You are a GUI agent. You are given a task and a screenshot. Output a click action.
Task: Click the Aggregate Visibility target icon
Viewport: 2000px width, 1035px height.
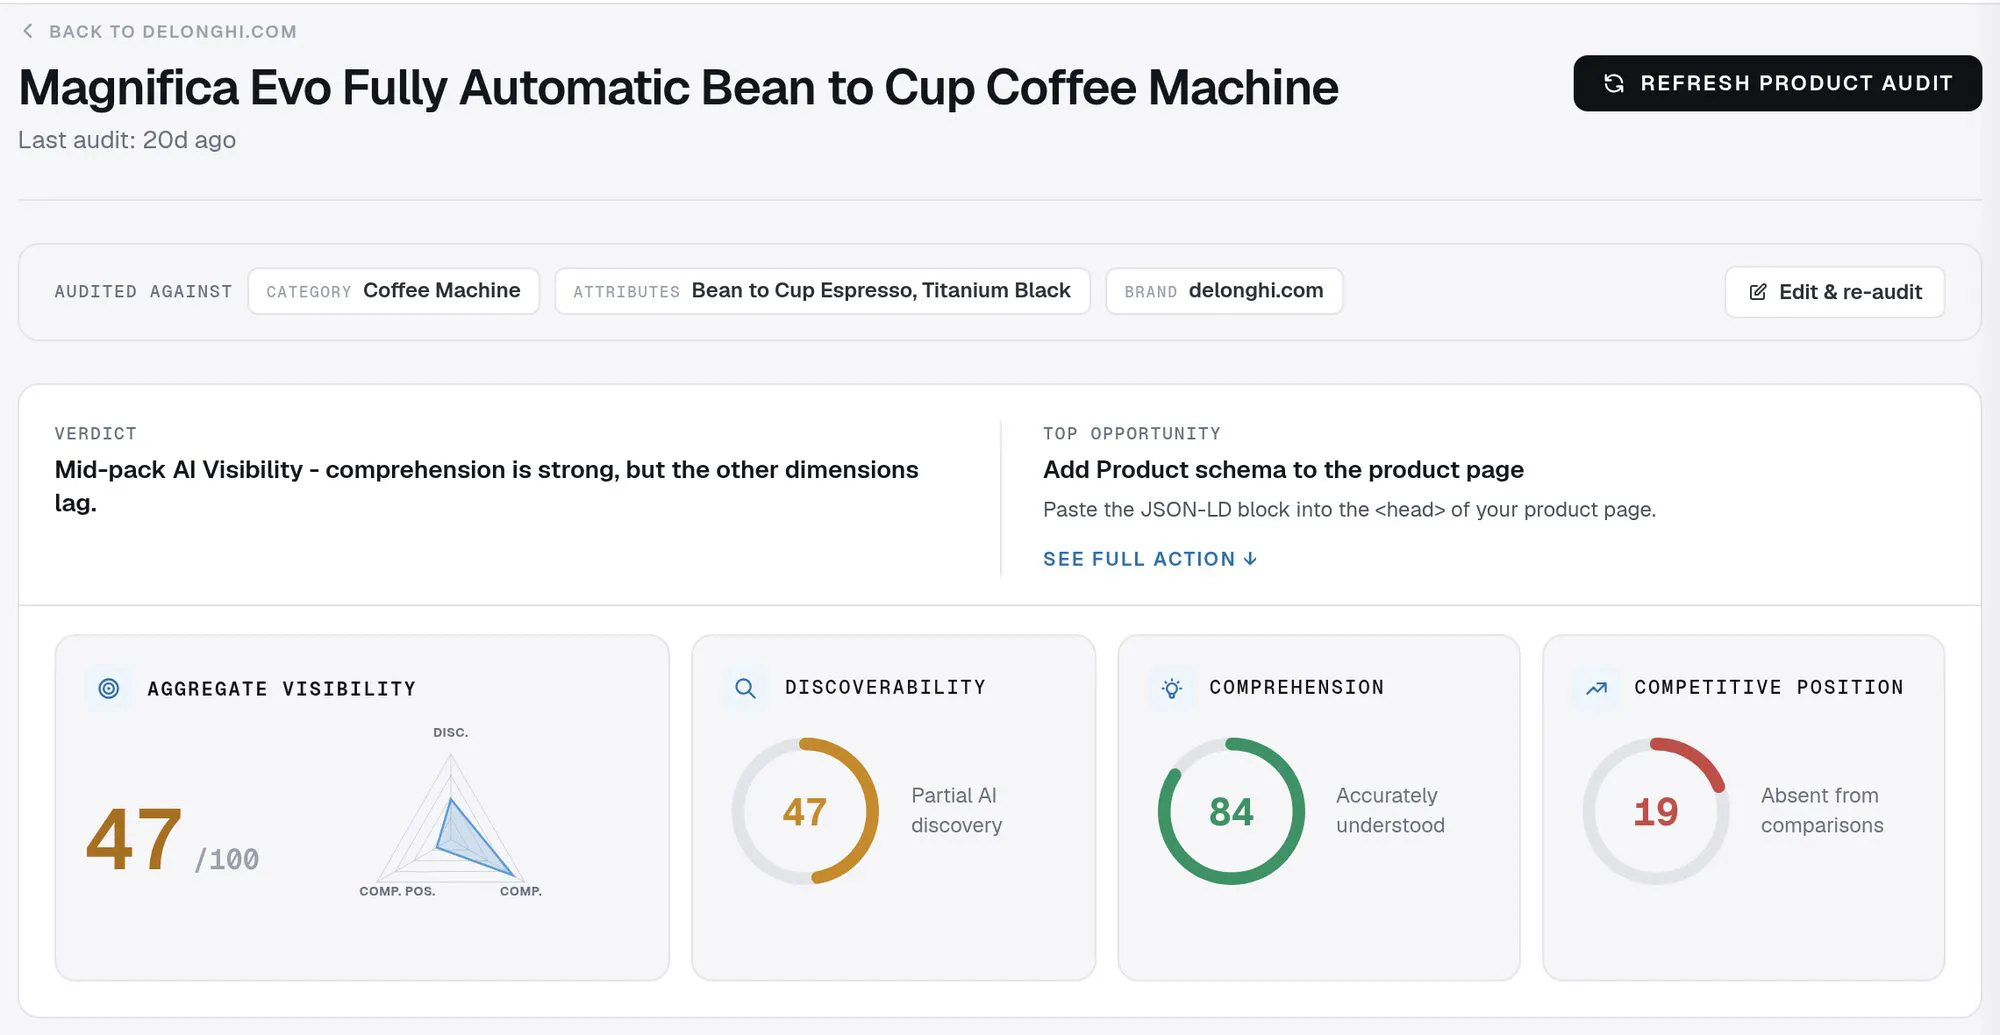[109, 688]
